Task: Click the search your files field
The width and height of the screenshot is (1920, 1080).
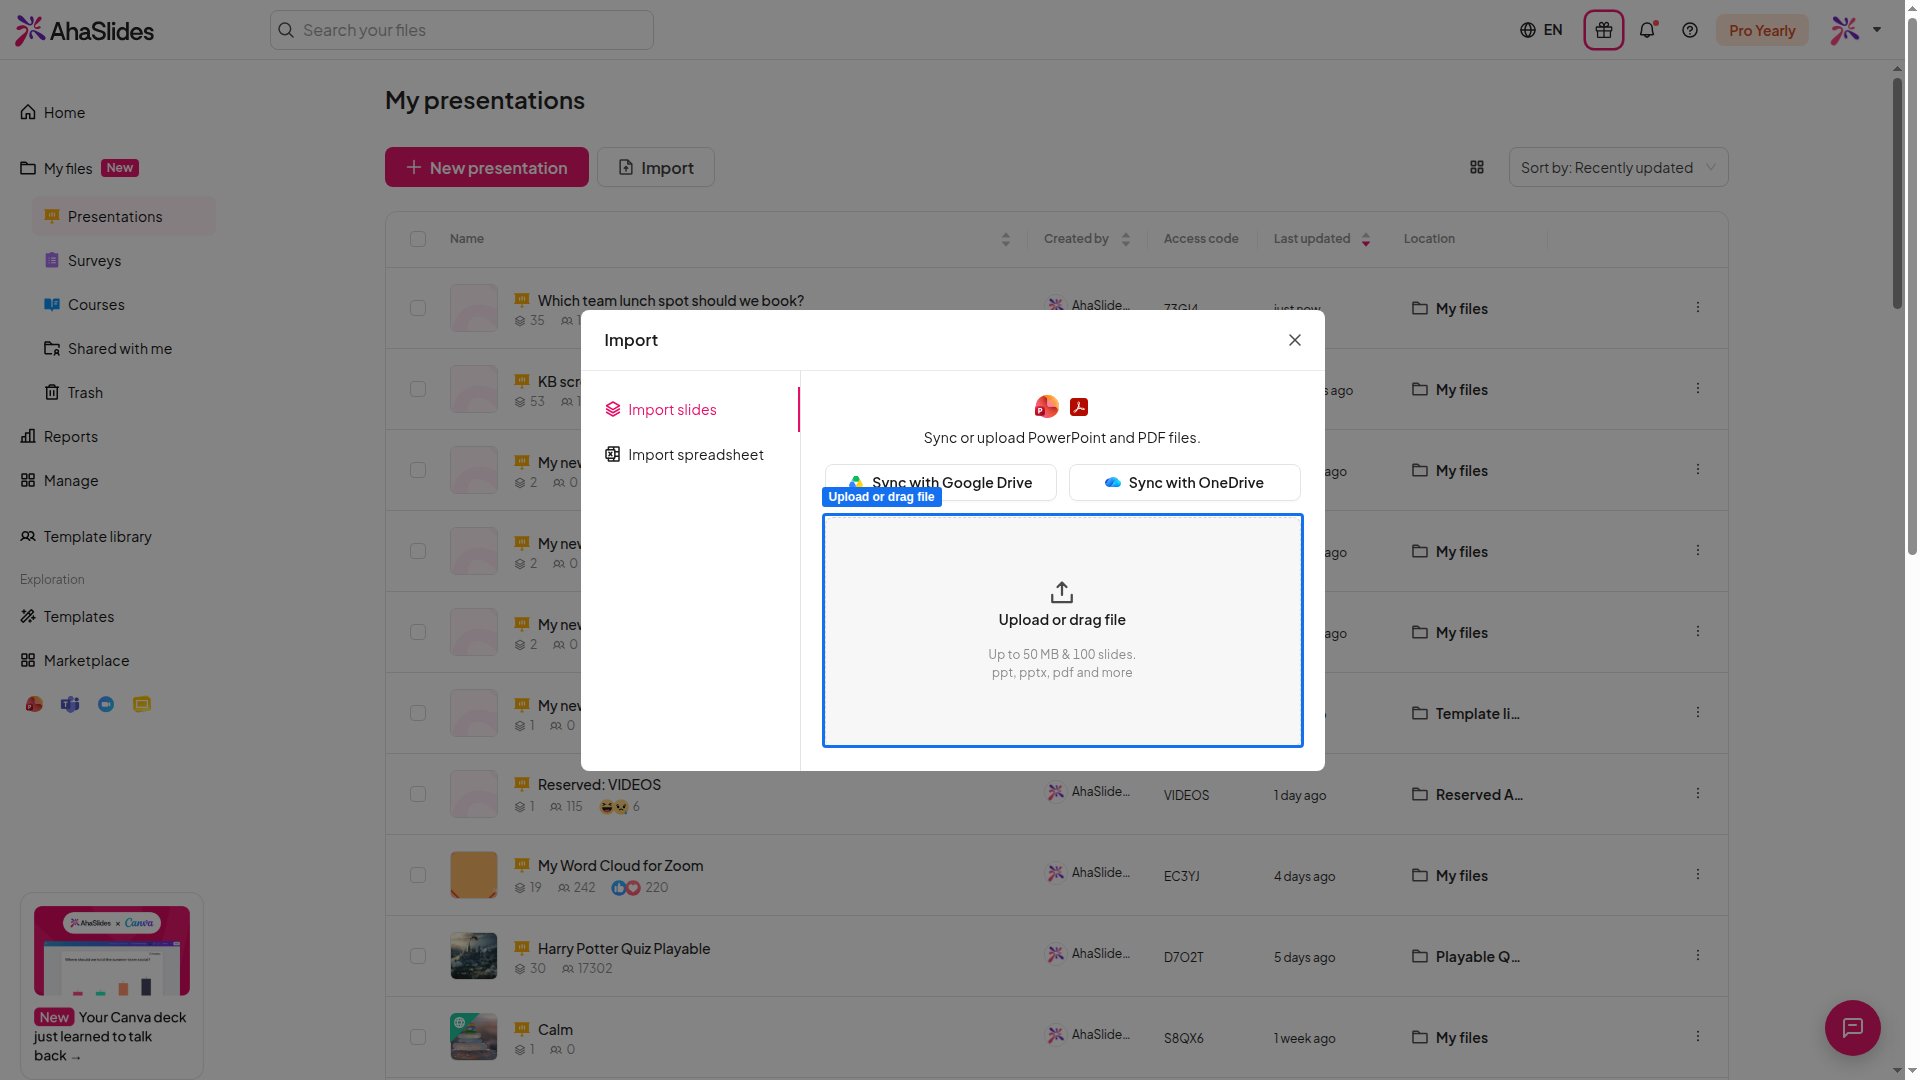Action: coord(461,30)
